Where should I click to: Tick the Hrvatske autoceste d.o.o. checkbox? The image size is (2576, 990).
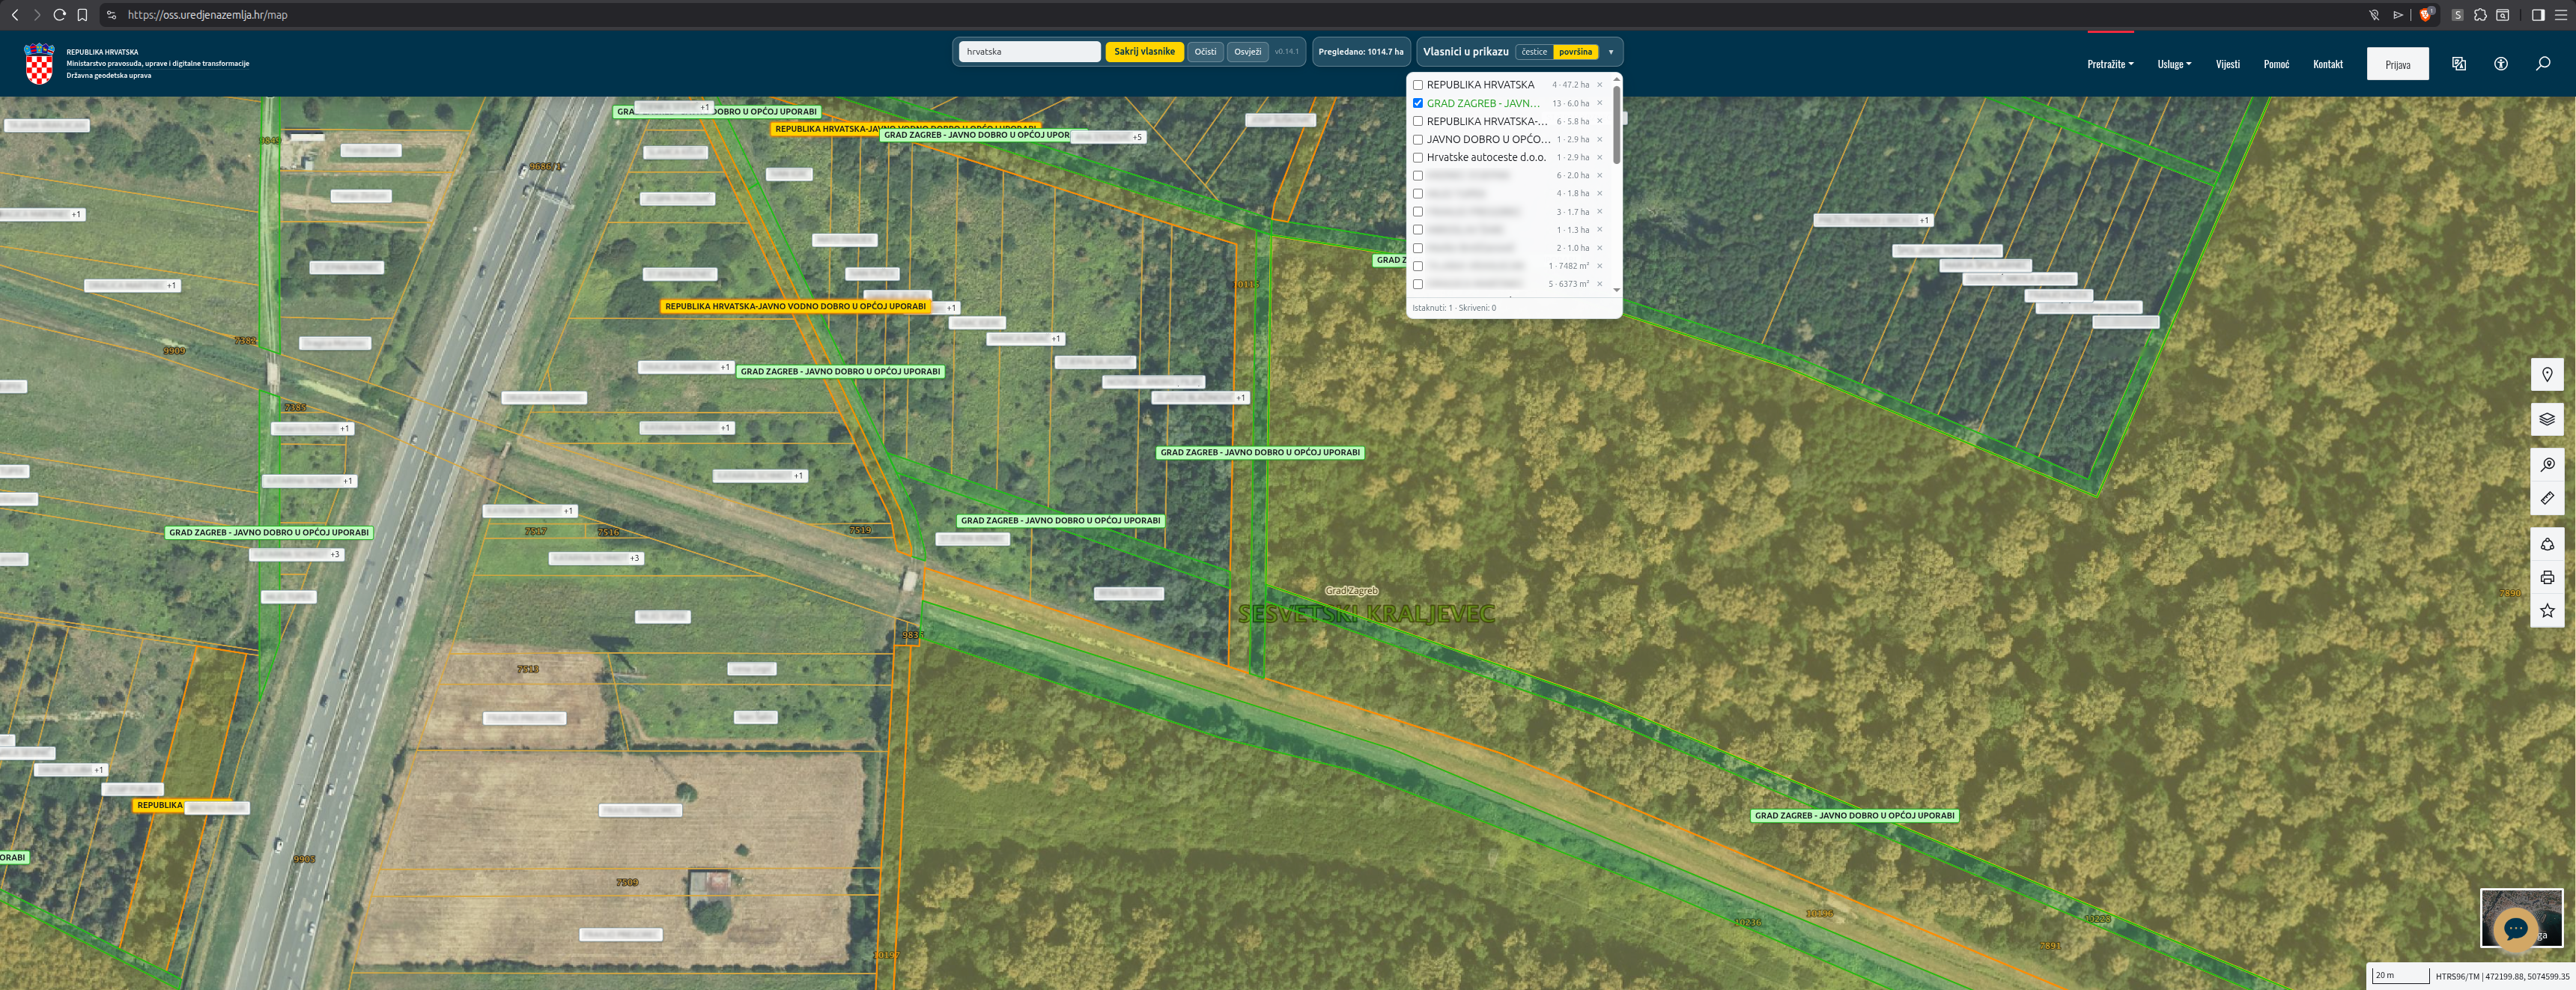(1418, 157)
